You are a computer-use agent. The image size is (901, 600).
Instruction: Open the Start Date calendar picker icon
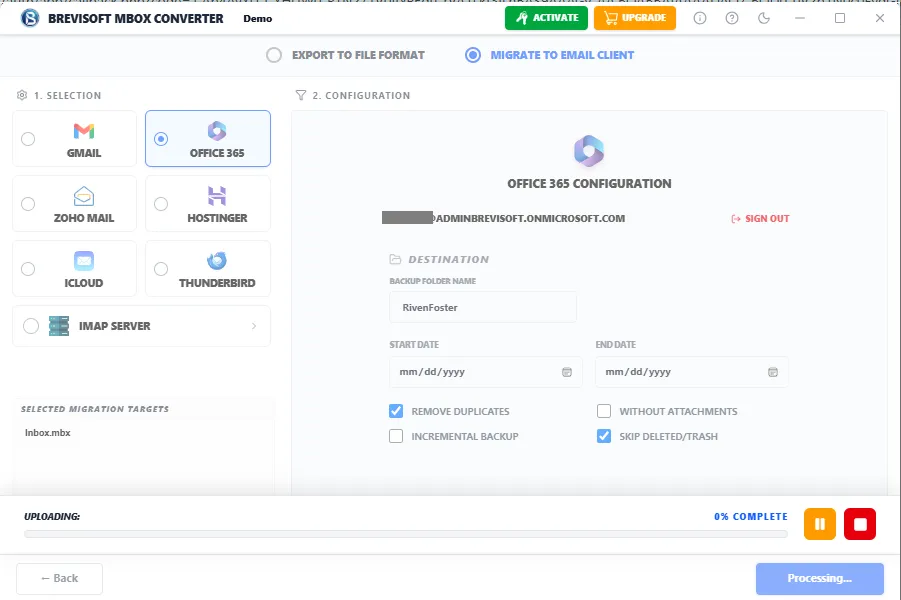567,372
